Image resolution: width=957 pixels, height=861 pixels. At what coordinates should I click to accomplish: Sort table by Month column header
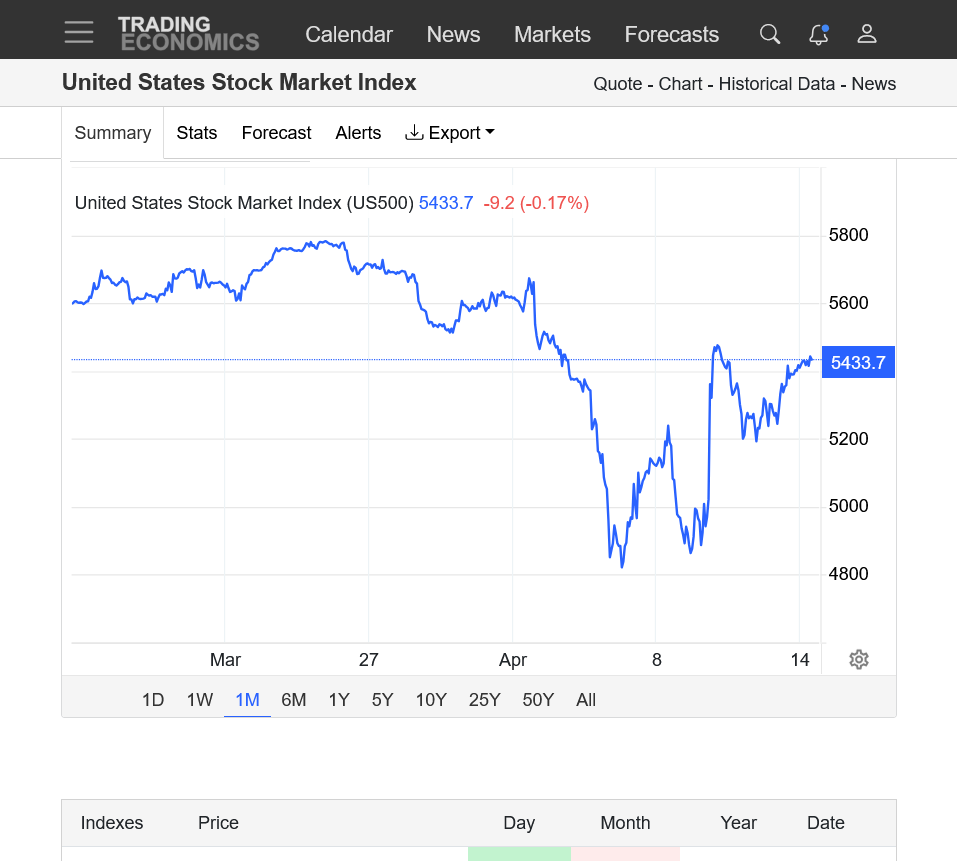point(625,823)
